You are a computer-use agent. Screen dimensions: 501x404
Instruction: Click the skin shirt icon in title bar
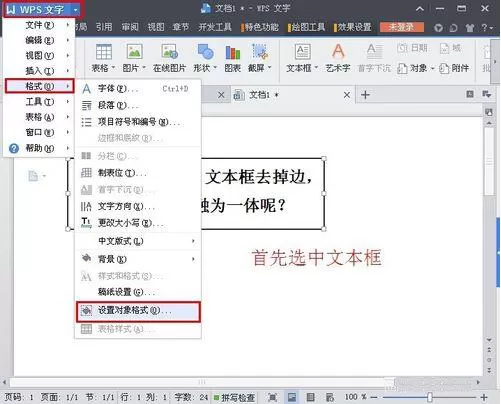tap(470, 28)
